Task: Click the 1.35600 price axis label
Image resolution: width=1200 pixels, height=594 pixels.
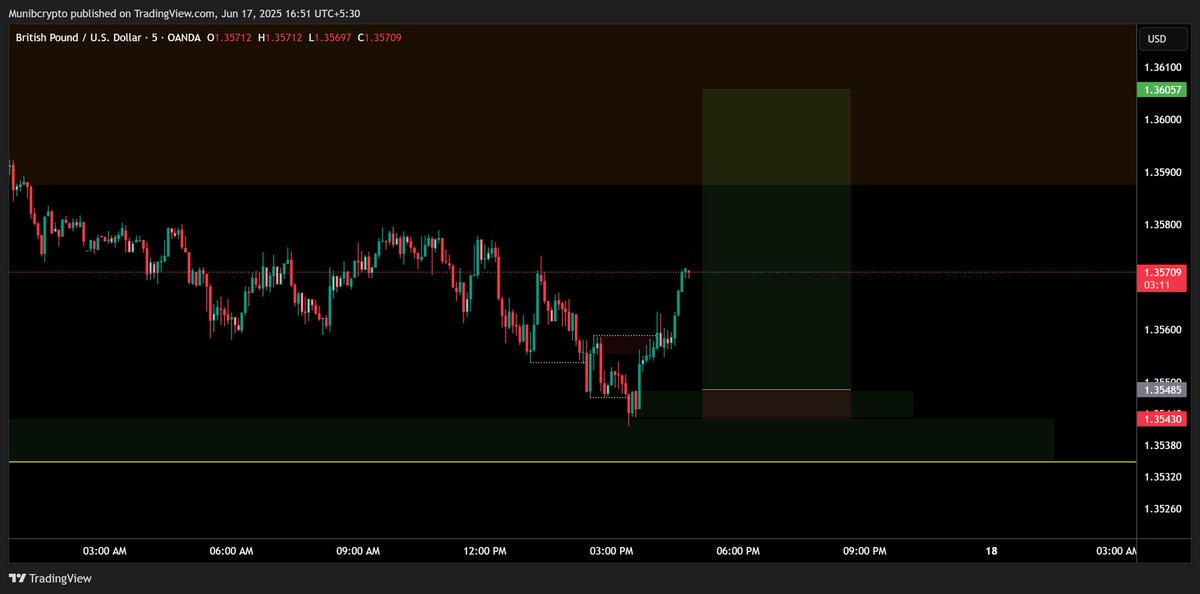Action: [1161, 330]
